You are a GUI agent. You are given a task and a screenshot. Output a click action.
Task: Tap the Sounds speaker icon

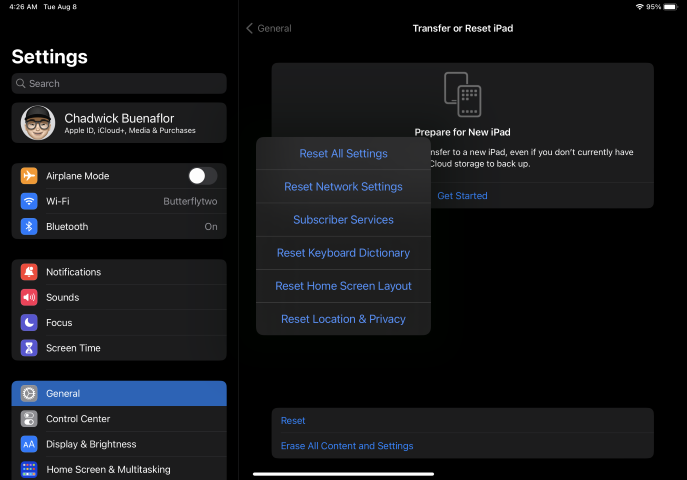(x=29, y=297)
